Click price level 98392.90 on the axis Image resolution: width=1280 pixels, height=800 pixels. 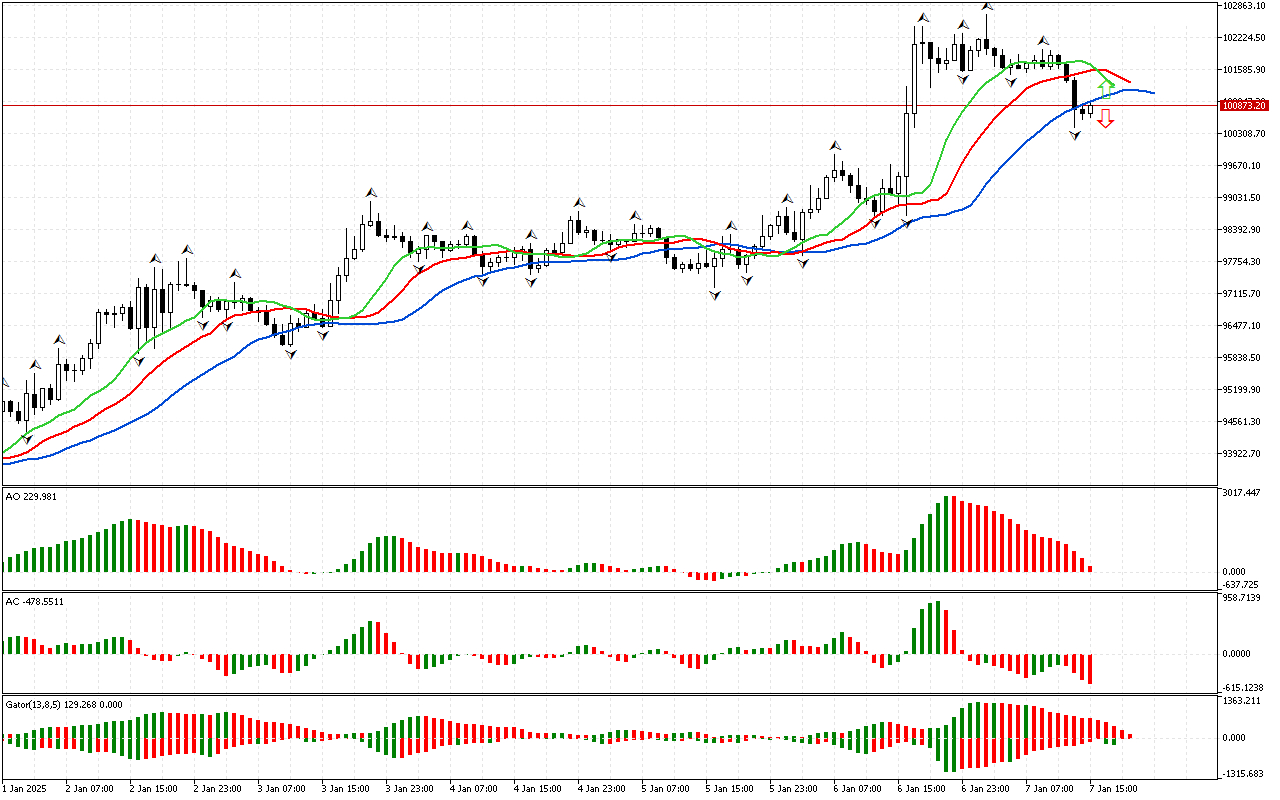point(1243,230)
